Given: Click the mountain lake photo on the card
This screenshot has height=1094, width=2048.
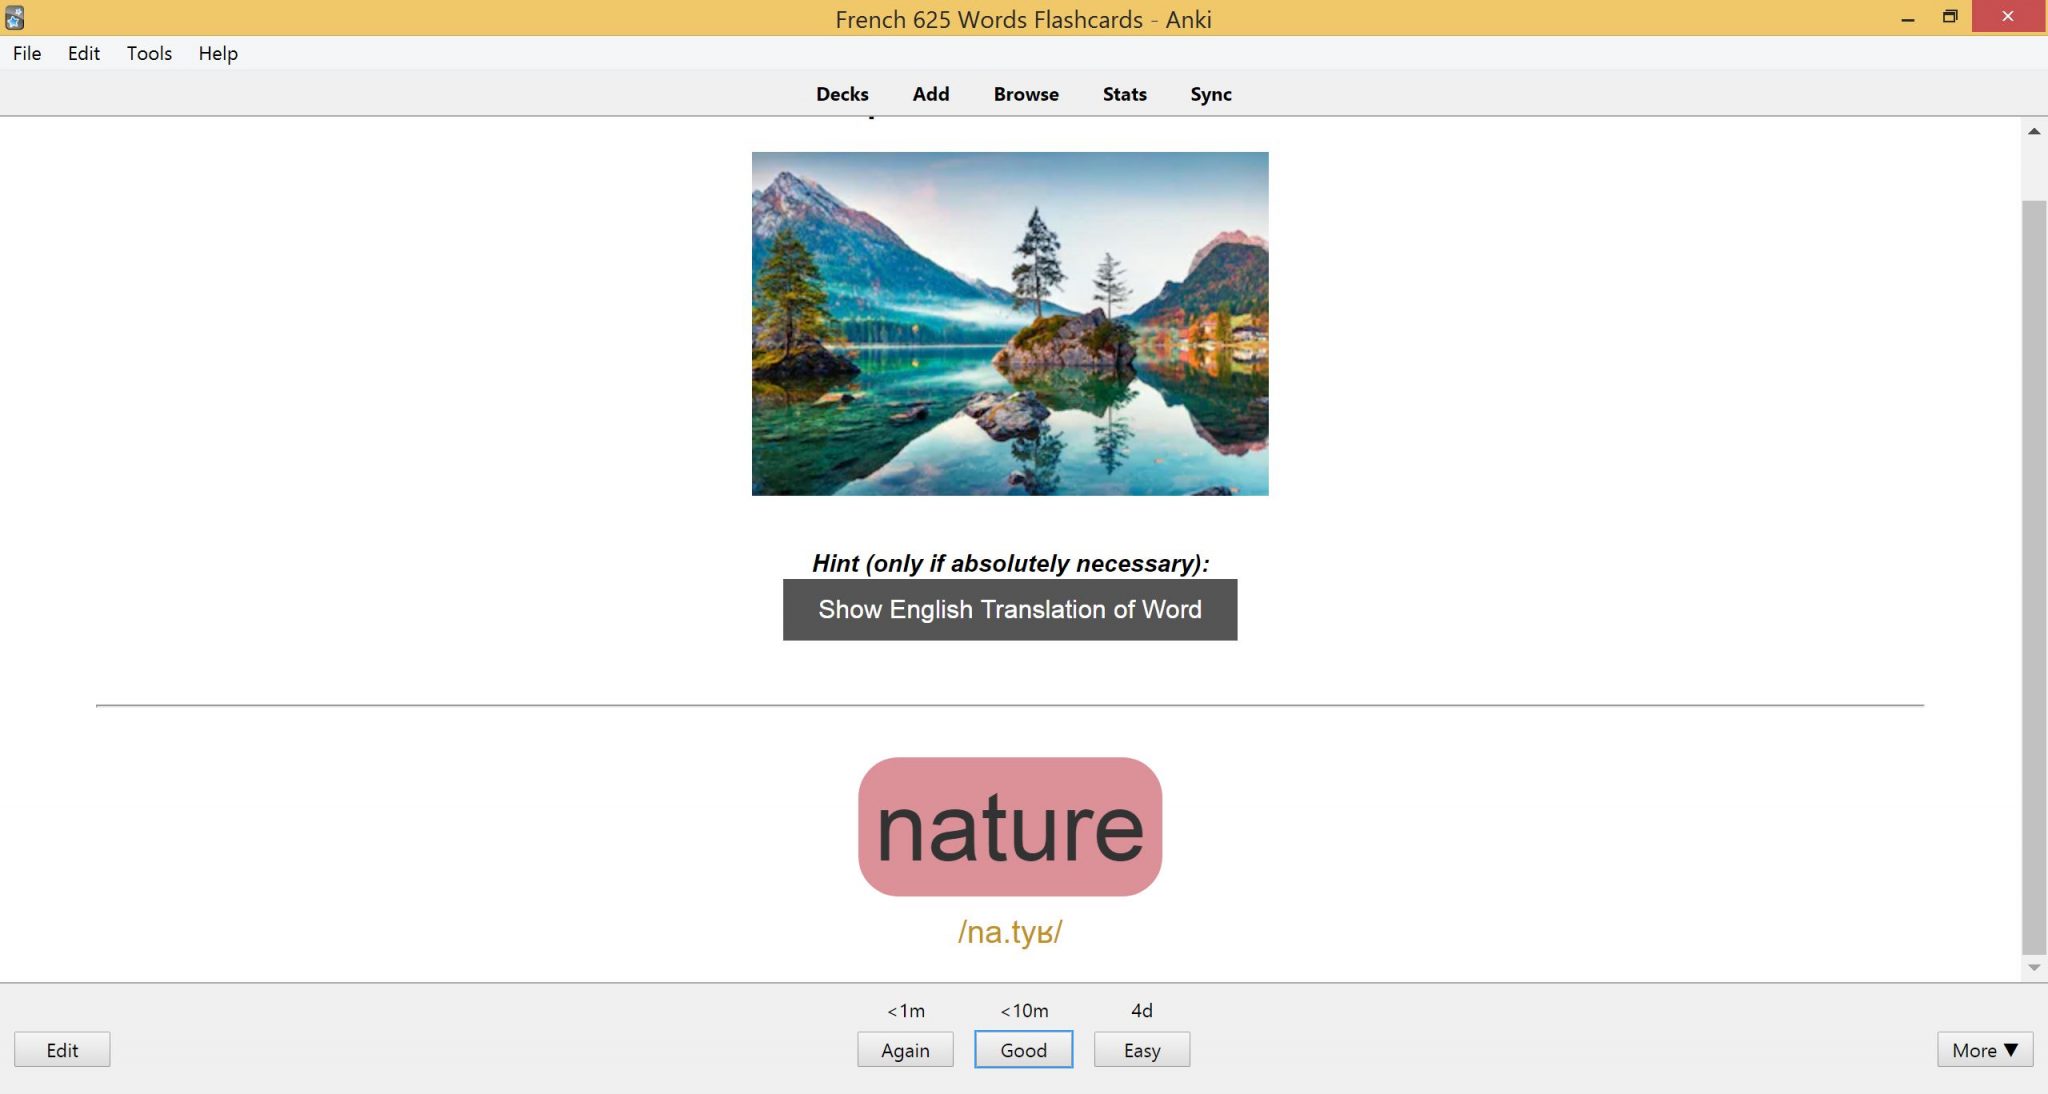Looking at the screenshot, I should [x=1008, y=323].
